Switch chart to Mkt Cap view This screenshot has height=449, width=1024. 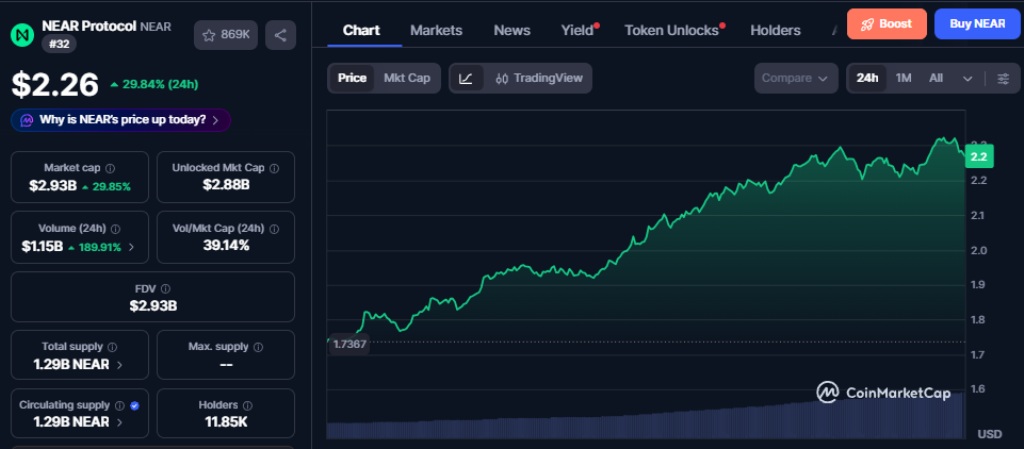[407, 78]
